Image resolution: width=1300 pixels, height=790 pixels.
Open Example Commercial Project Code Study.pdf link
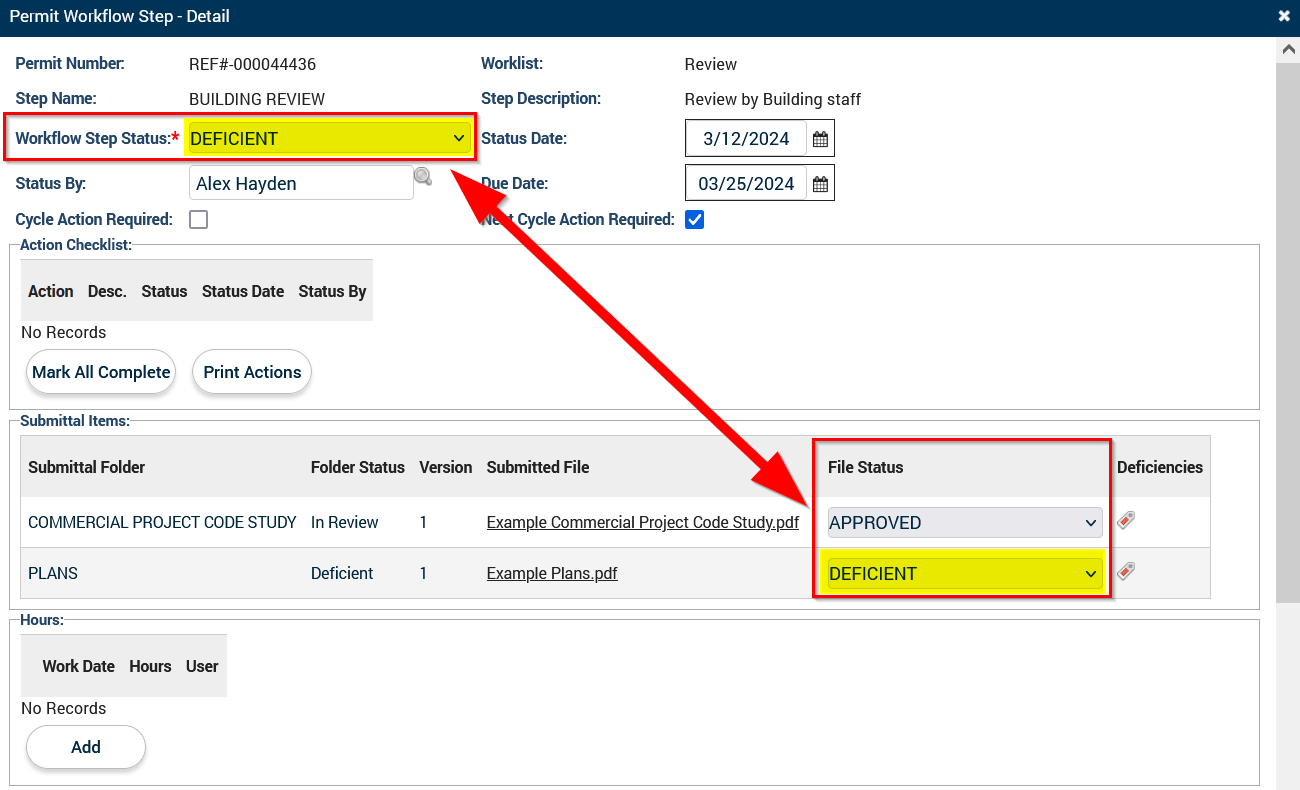click(642, 522)
